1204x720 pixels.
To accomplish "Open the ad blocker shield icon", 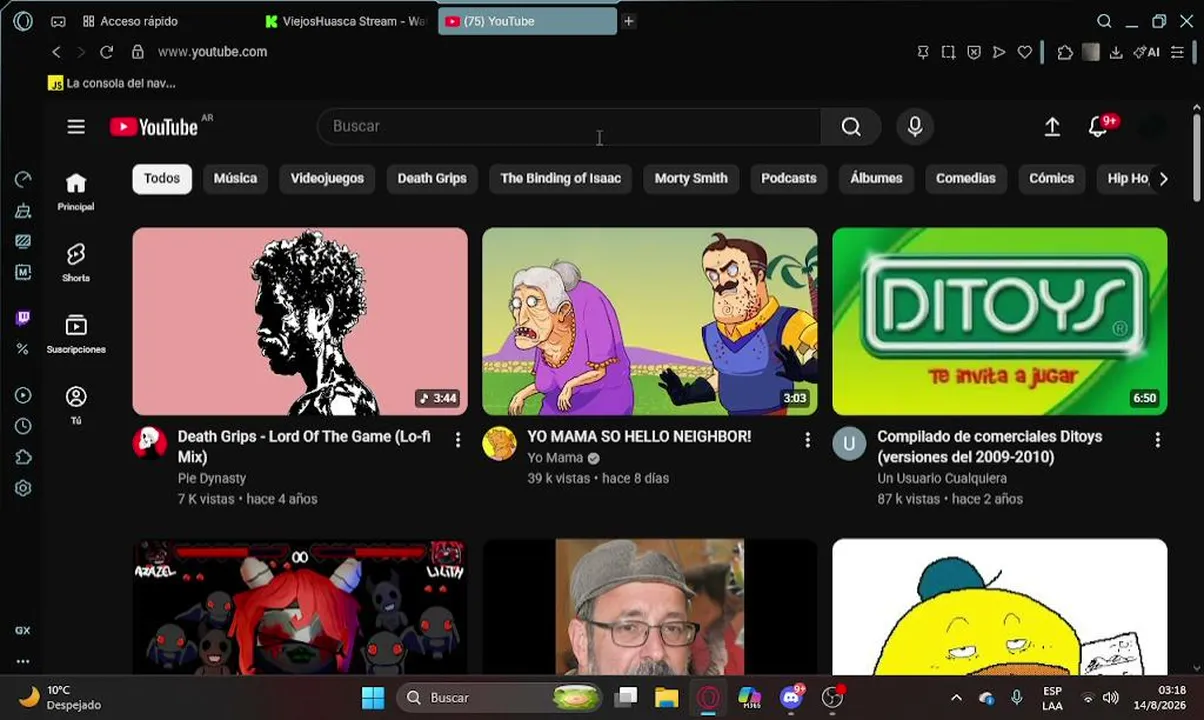I will (x=974, y=52).
